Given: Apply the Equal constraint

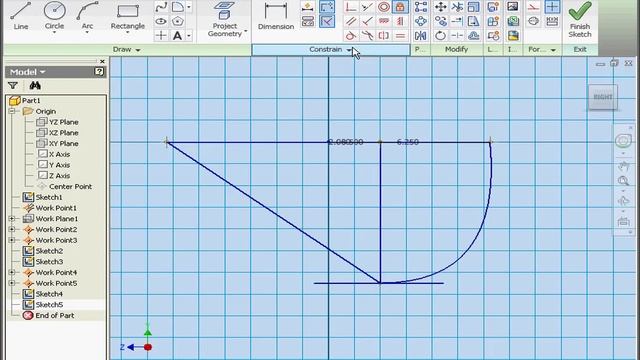Looking at the screenshot, I should coord(400,36).
